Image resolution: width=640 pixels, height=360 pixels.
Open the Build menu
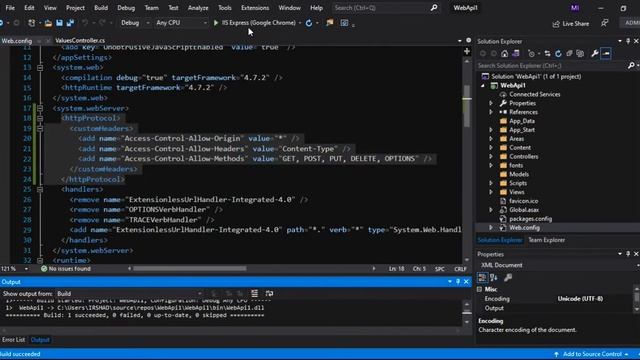pos(101,8)
